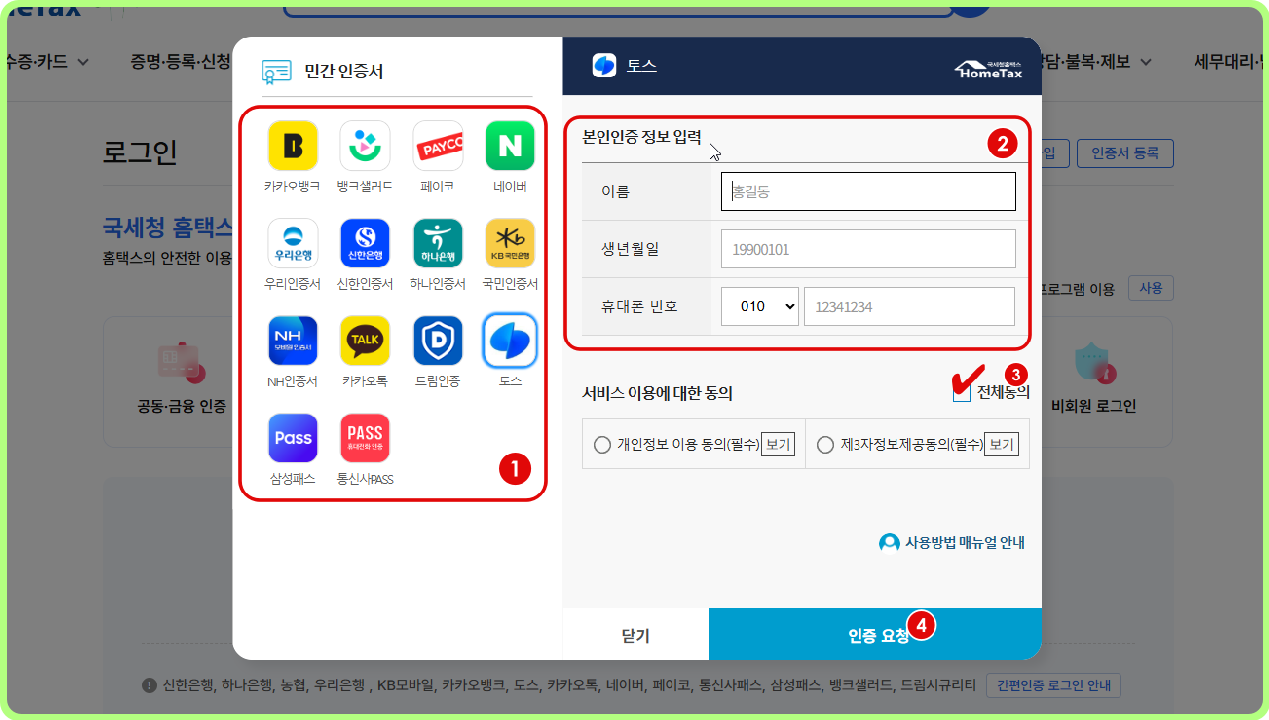Viewport: 1269px width, 720px height.
Task: Choose the 뱅크샐러드 certificate icon
Action: pos(364,146)
